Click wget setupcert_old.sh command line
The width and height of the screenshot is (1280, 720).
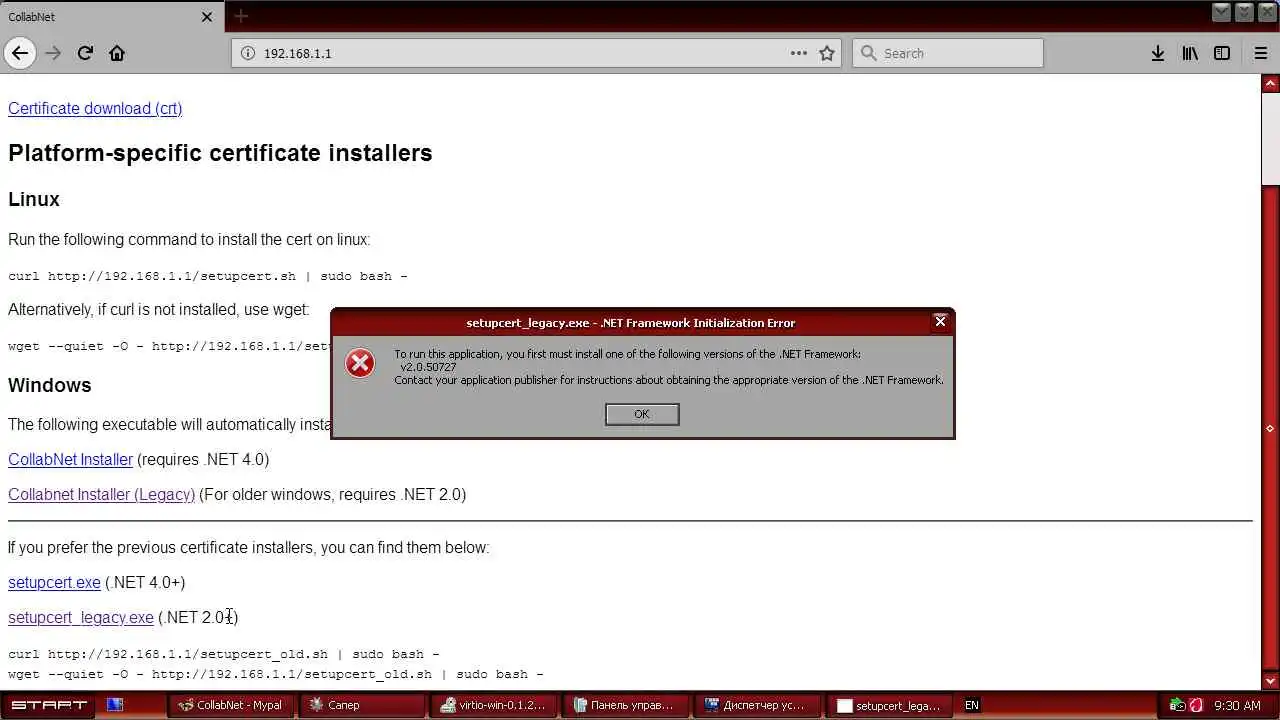[x=276, y=674]
